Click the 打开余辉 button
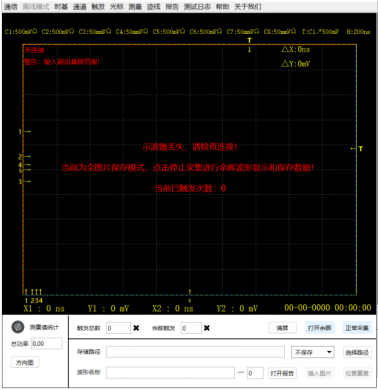 (319, 328)
